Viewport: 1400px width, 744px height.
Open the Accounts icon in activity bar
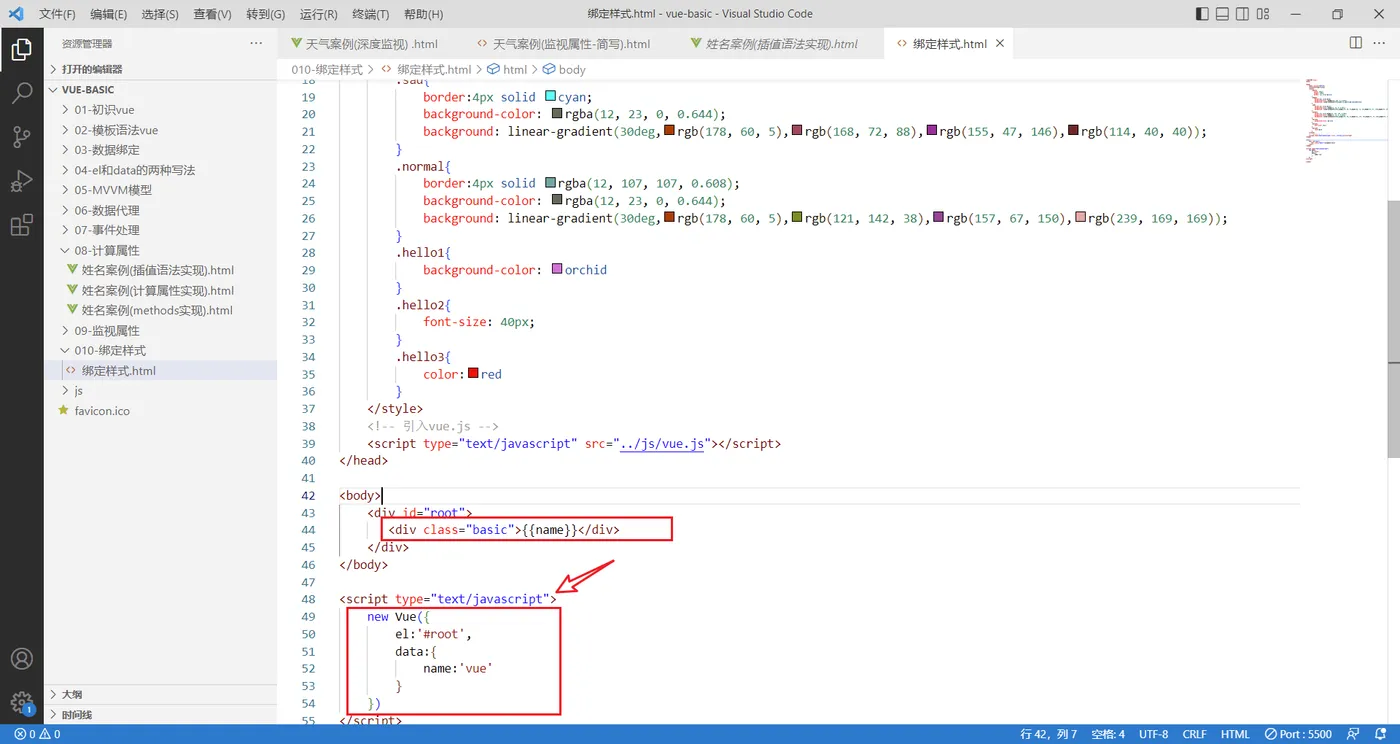click(21, 659)
